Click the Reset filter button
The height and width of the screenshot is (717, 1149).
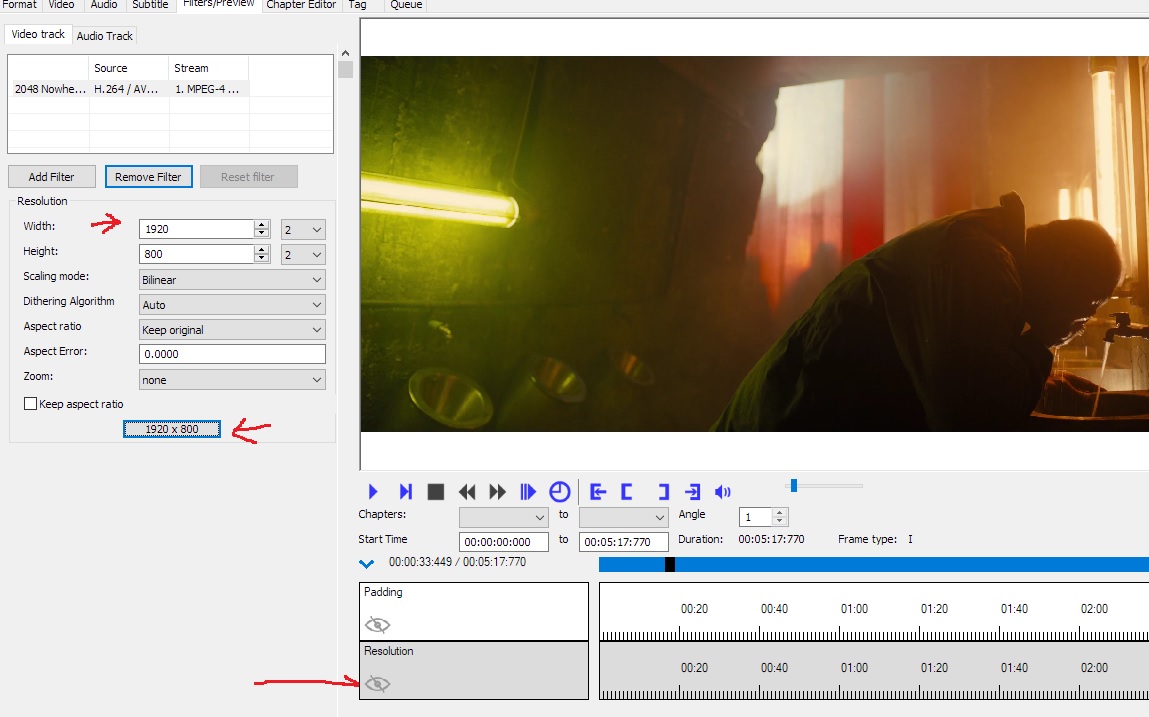(248, 177)
